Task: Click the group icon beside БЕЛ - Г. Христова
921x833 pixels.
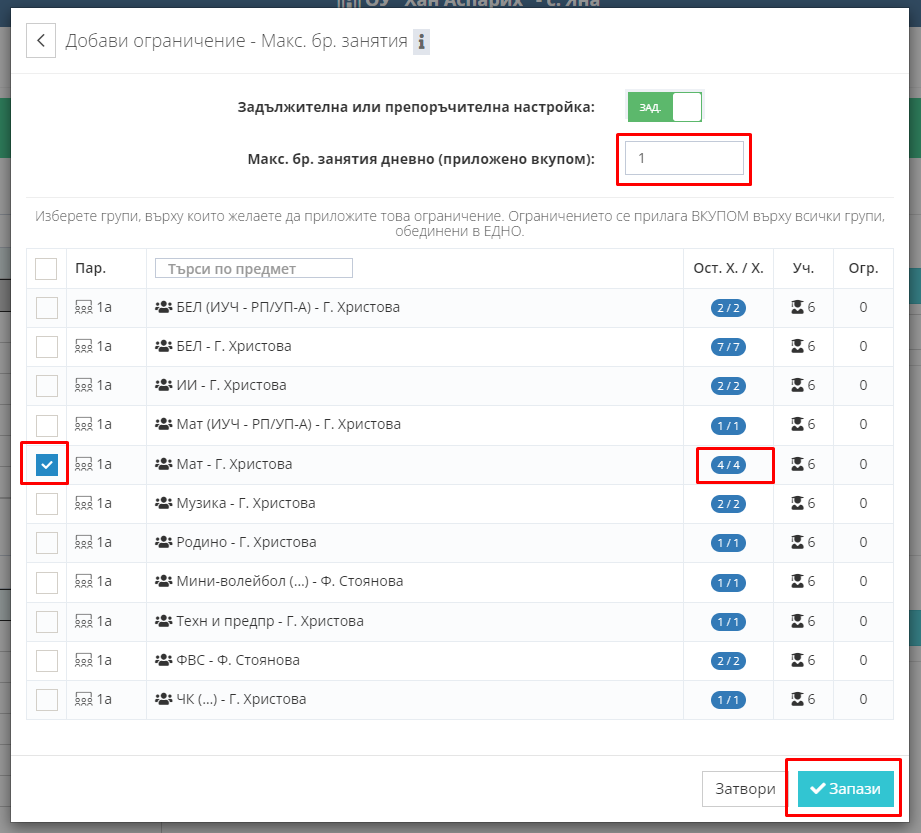Action: coord(162,346)
